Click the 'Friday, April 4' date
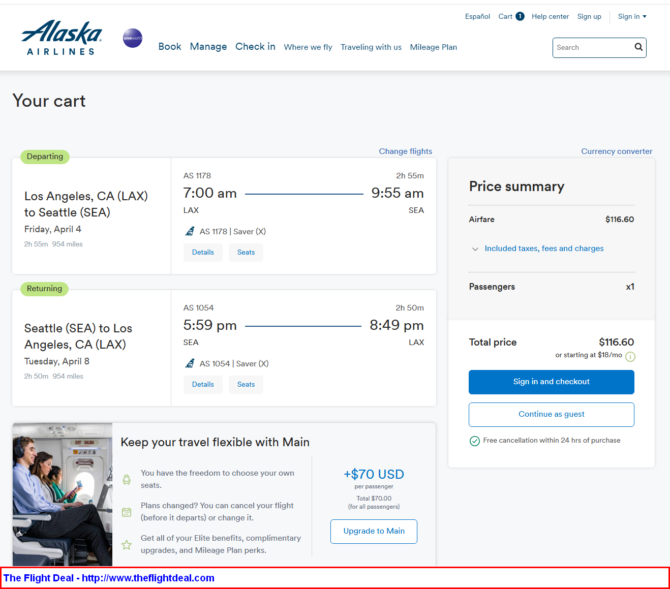 click(x=53, y=229)
